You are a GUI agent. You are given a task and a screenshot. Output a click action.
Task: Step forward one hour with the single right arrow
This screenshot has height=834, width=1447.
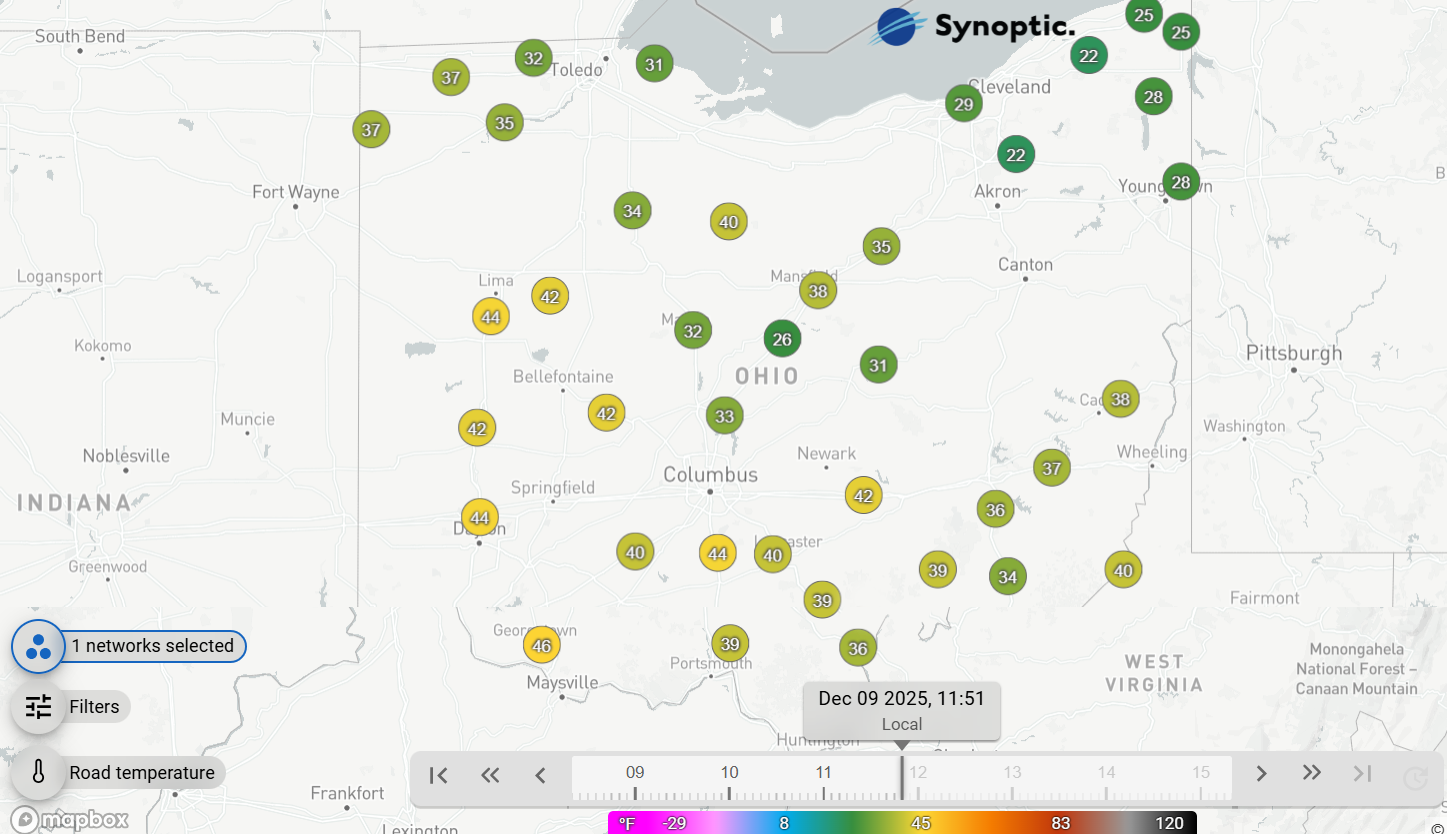pyautogui.click(x=1261, y=775)
